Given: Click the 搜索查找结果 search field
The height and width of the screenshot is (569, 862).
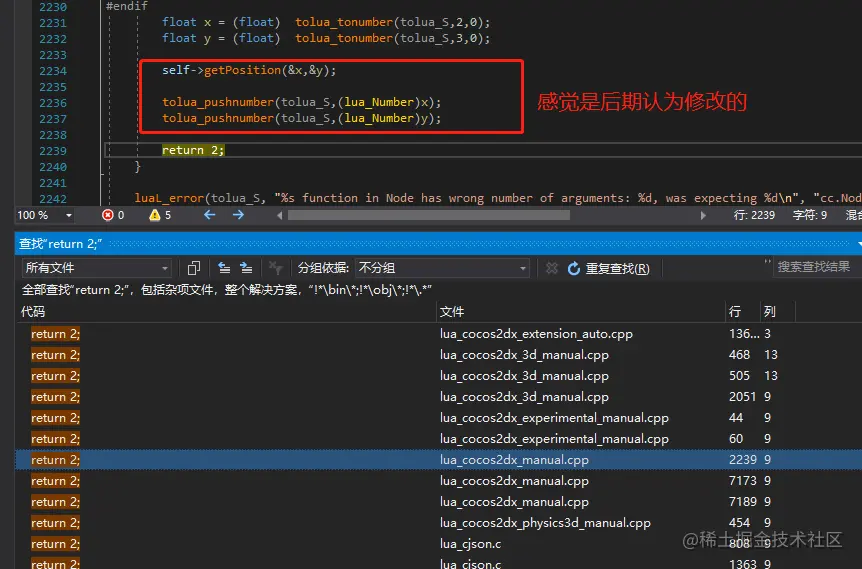Looking at the screenshot, I should (817, 267).
